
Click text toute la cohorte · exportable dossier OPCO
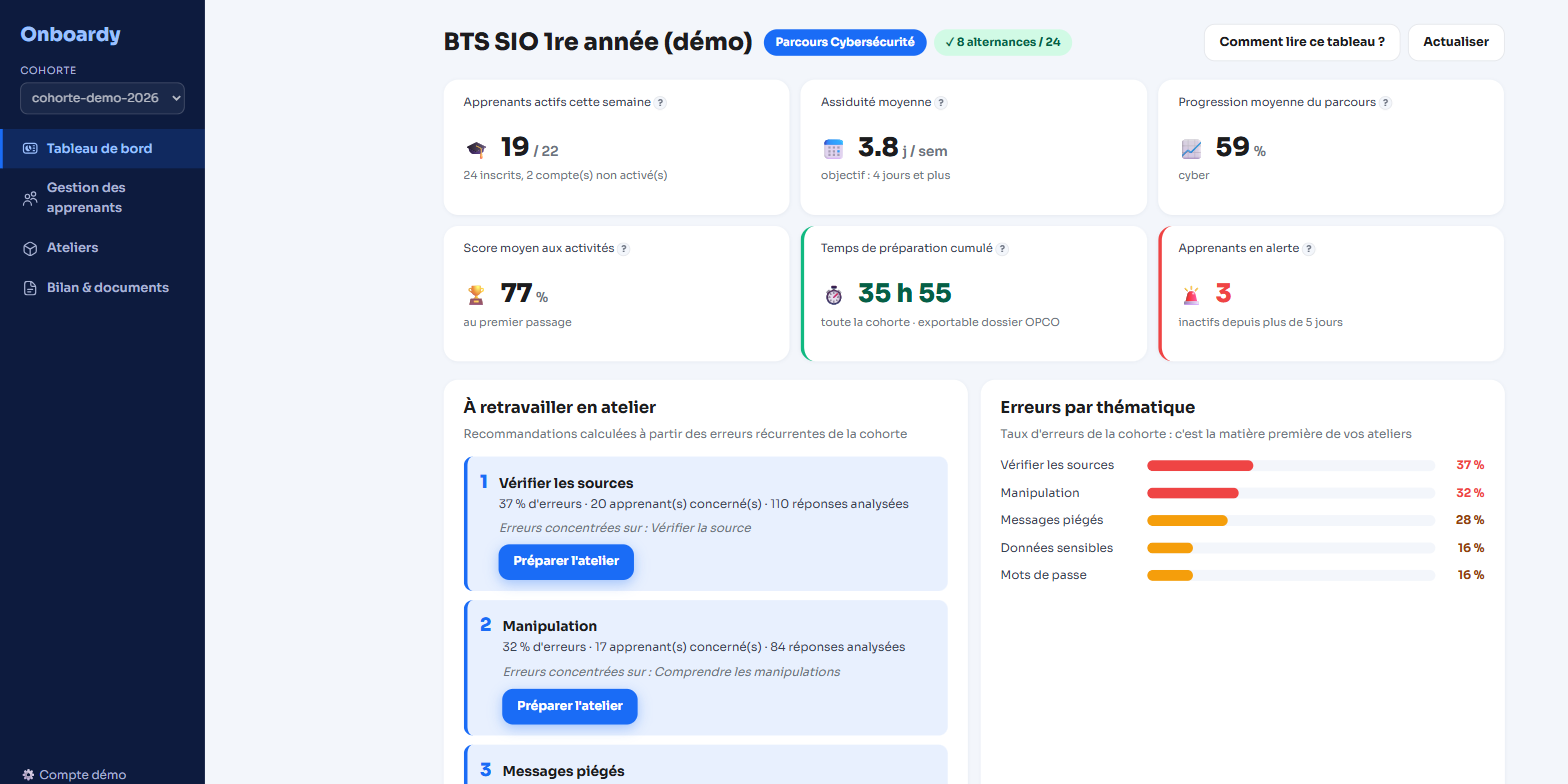(x=940, y=322)
